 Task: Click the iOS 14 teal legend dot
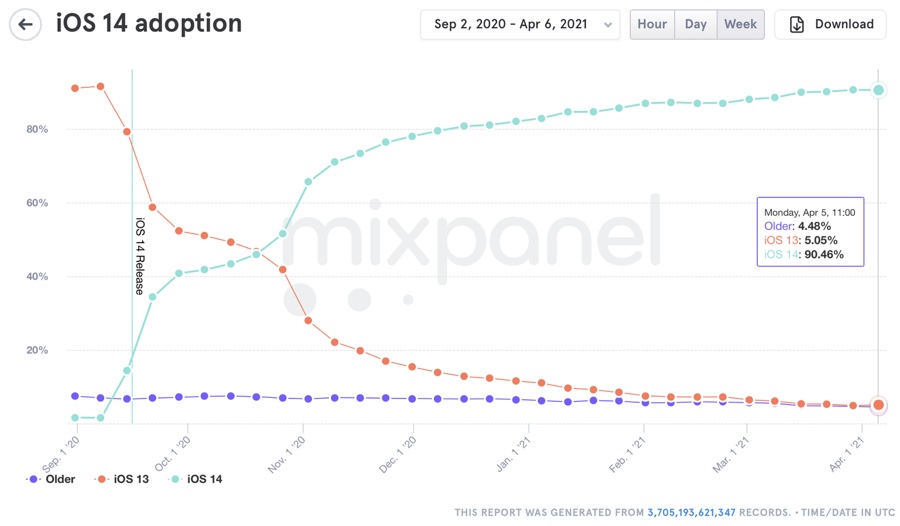coord(175,479)
